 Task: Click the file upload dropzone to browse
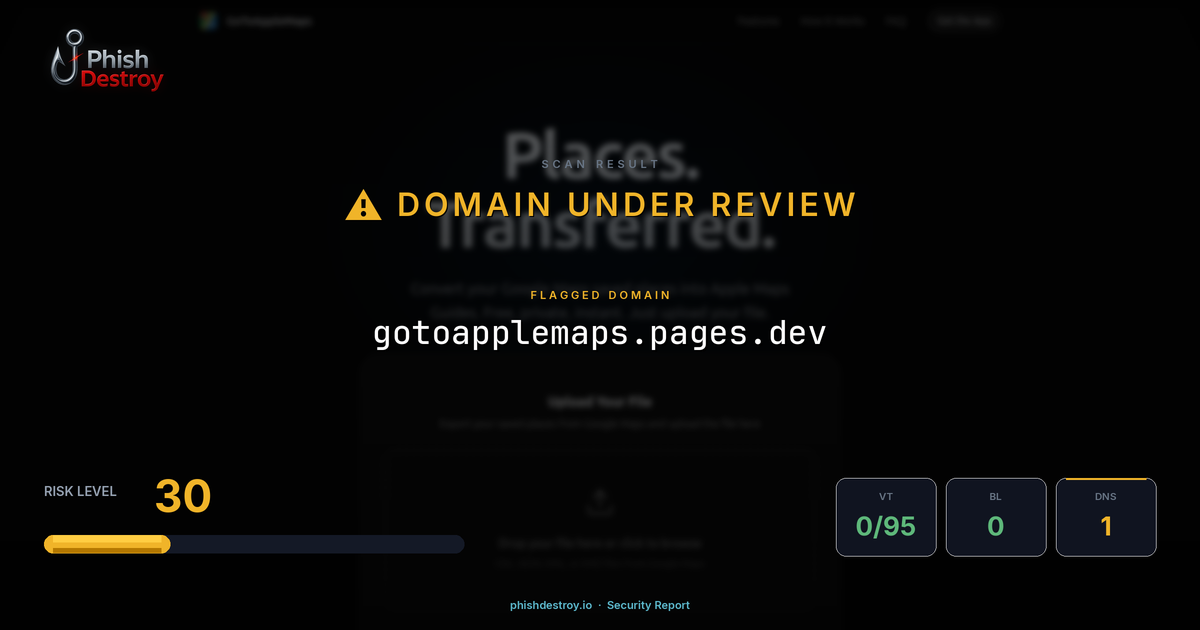[601, 520]
